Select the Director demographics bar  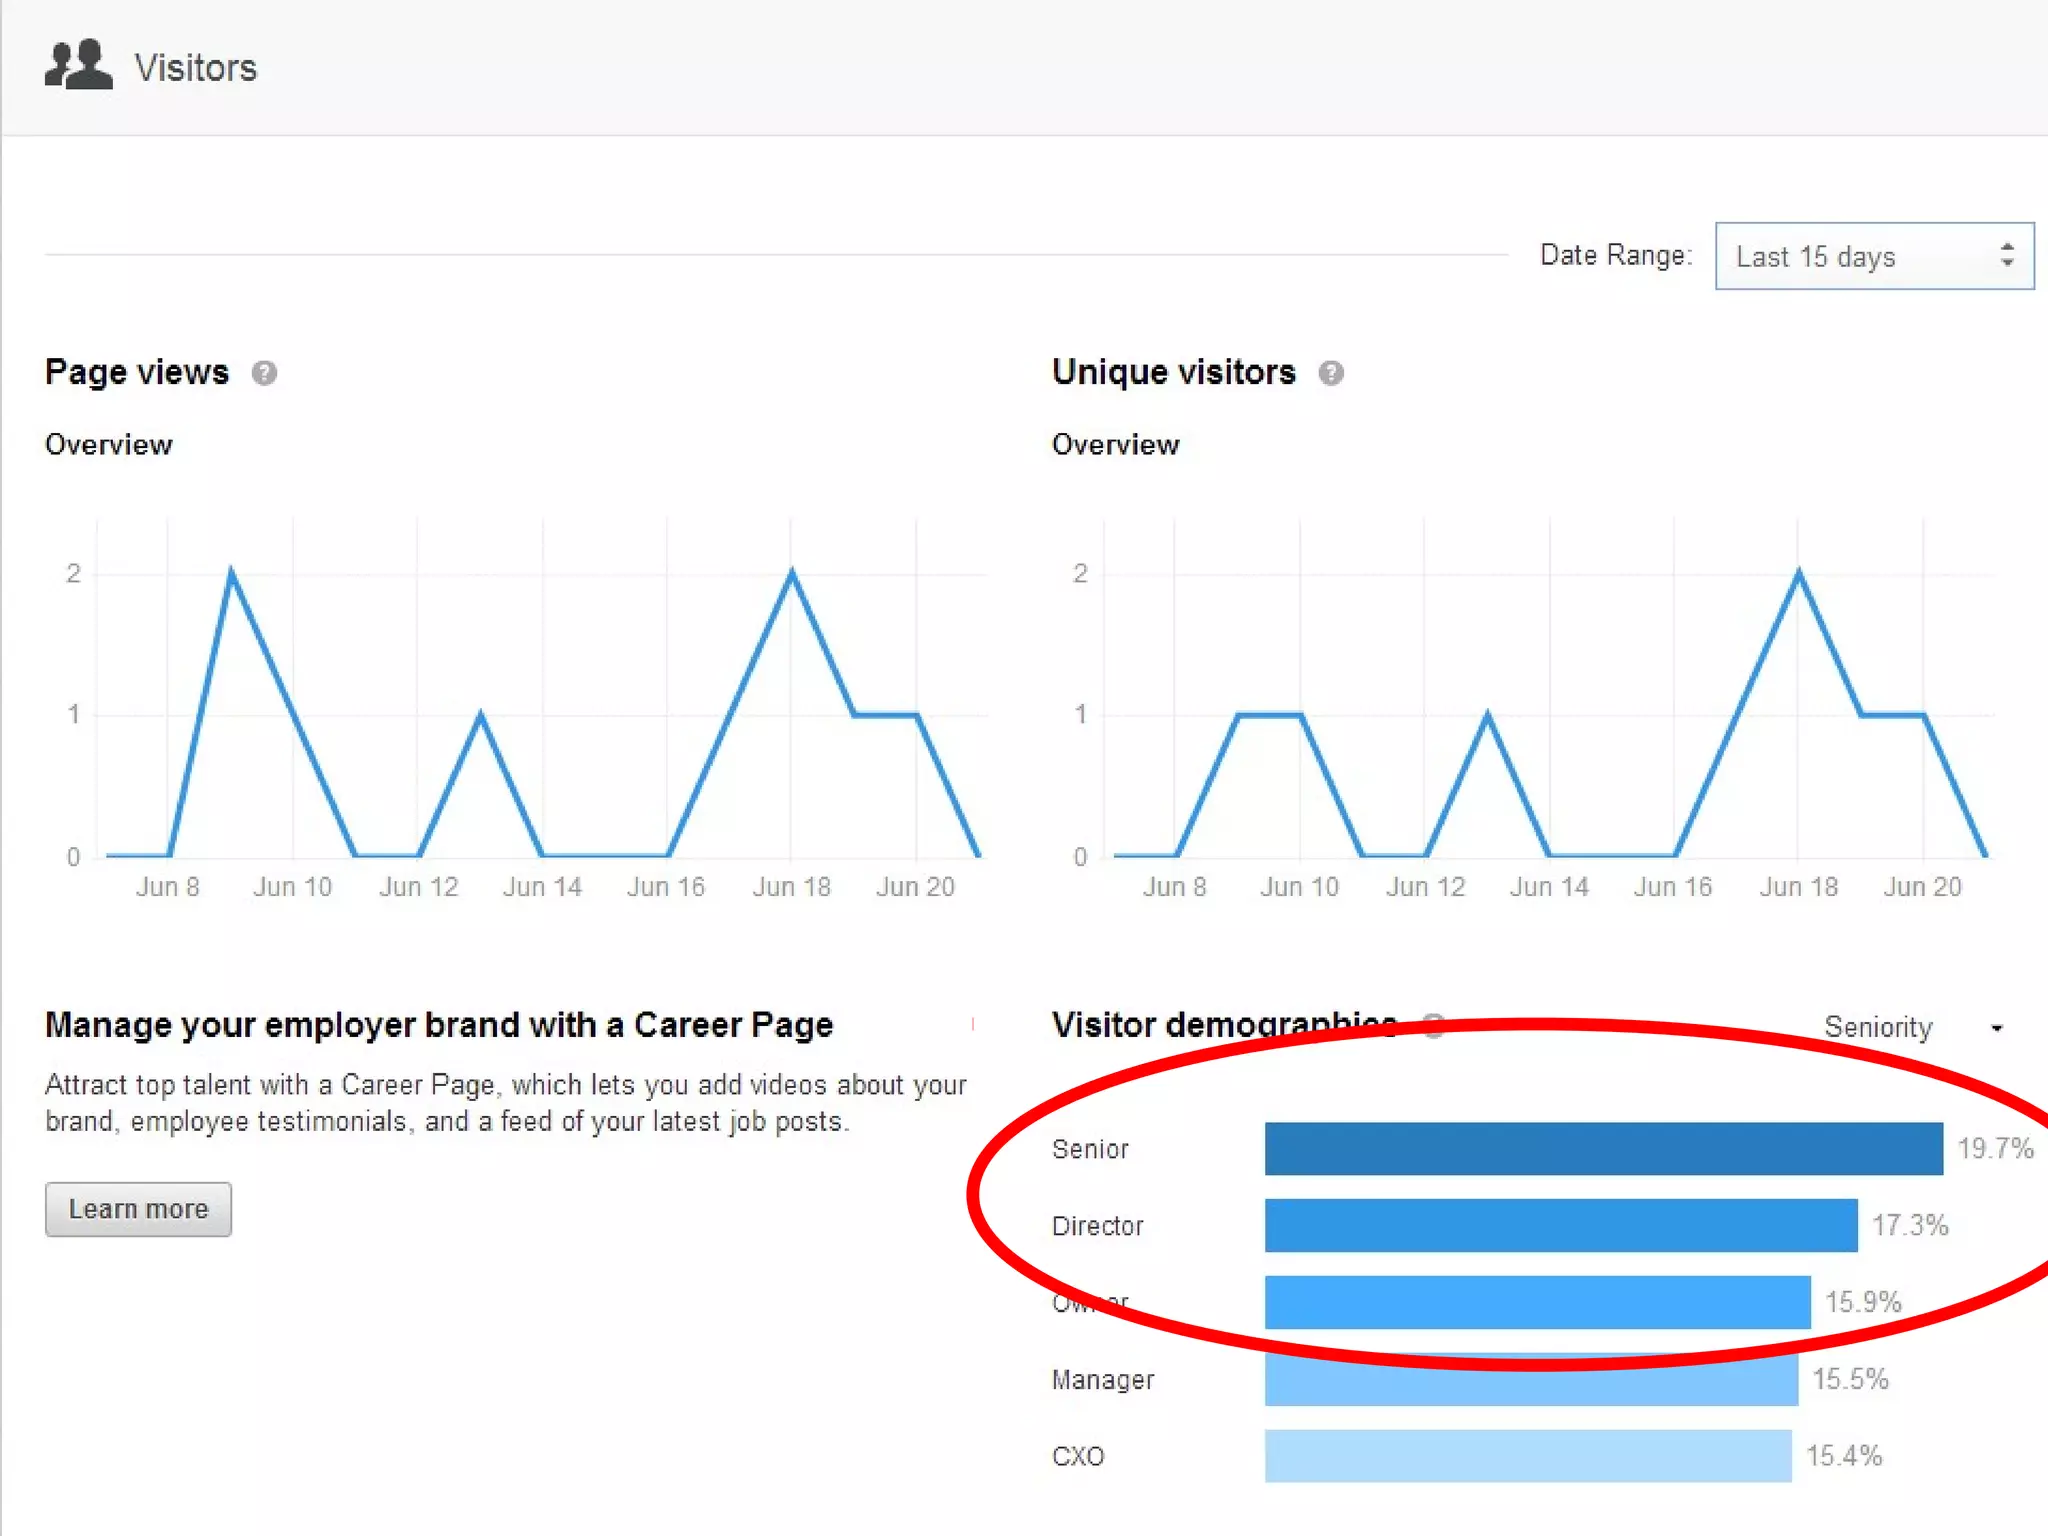click(1560, 1226)
